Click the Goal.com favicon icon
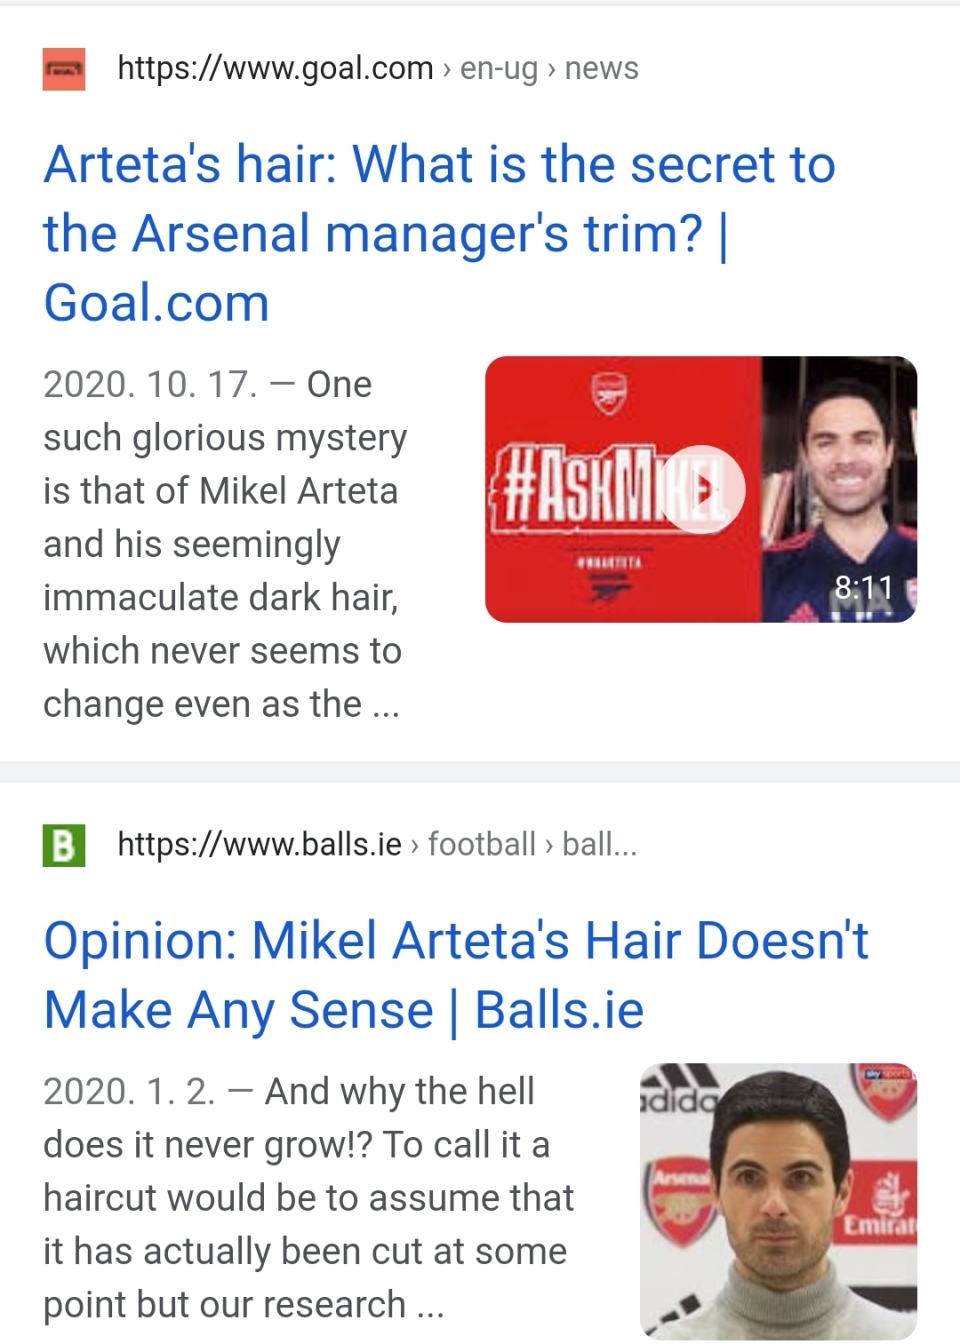Viewport: 960px width, 1344px height. point(64,69)
